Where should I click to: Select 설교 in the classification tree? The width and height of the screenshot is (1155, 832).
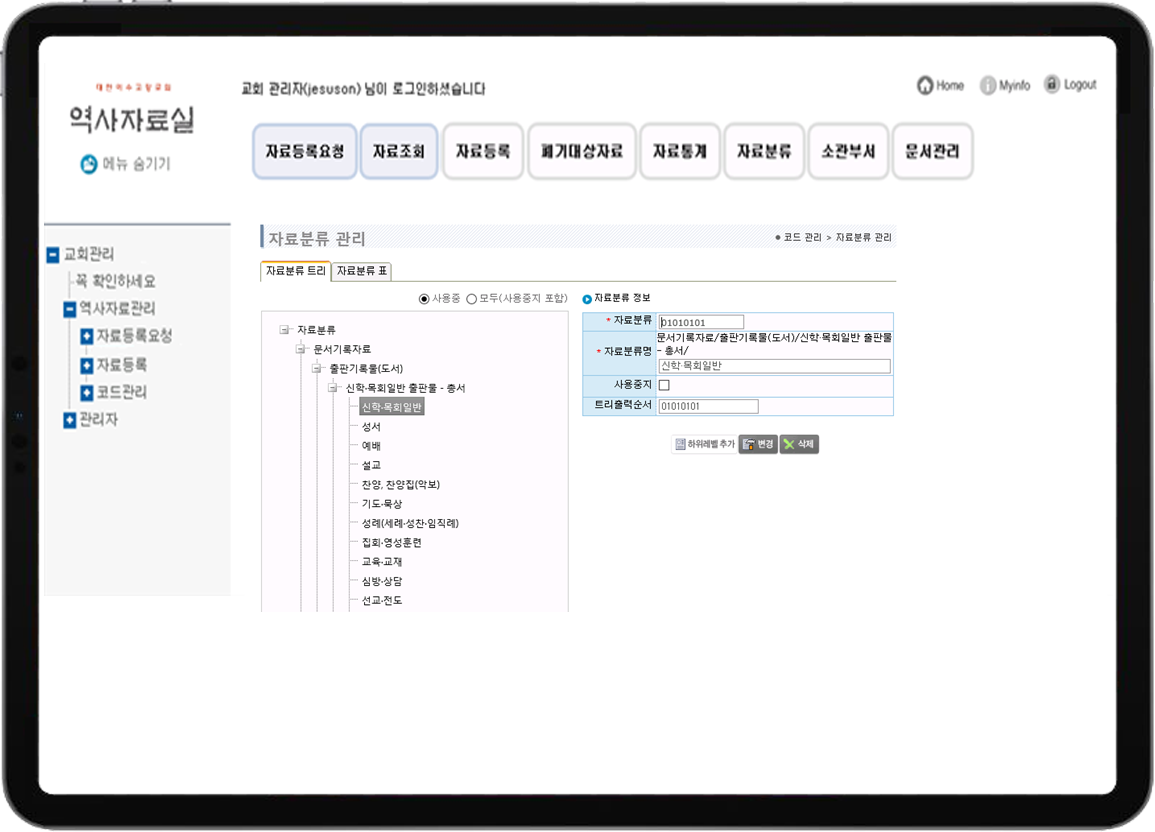tap(371, 465)
